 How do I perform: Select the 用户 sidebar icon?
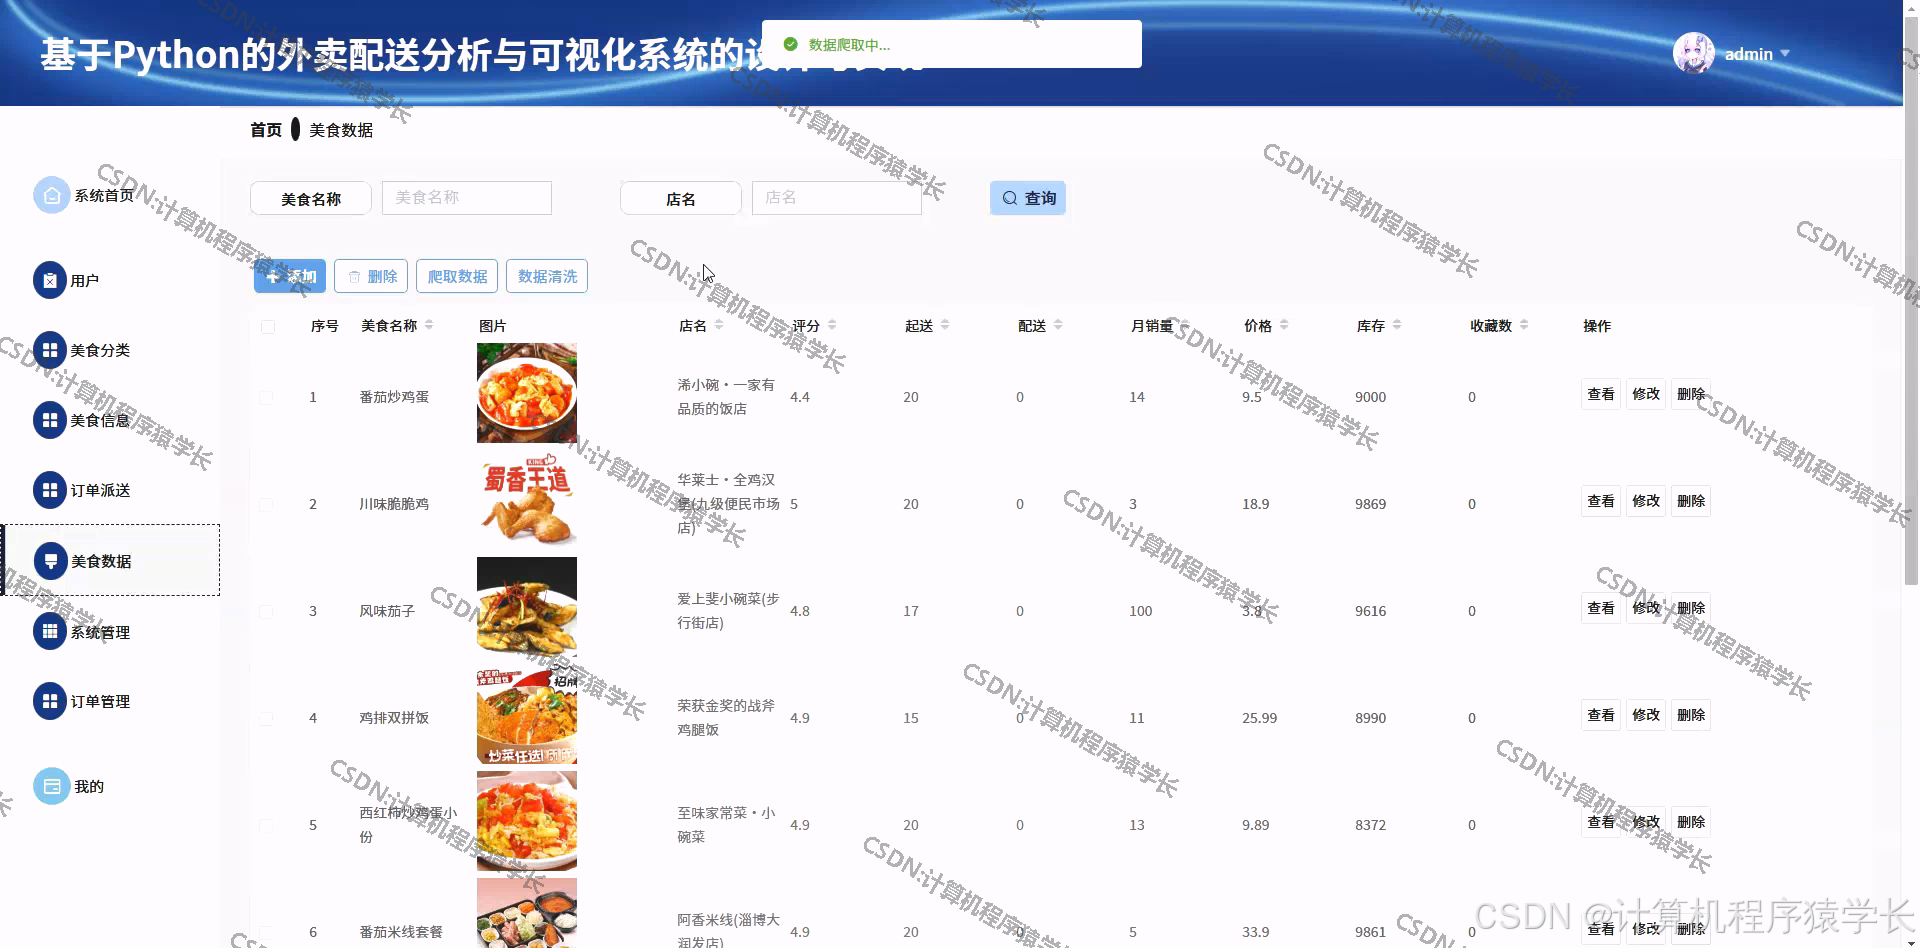click(x=51, y=280)
